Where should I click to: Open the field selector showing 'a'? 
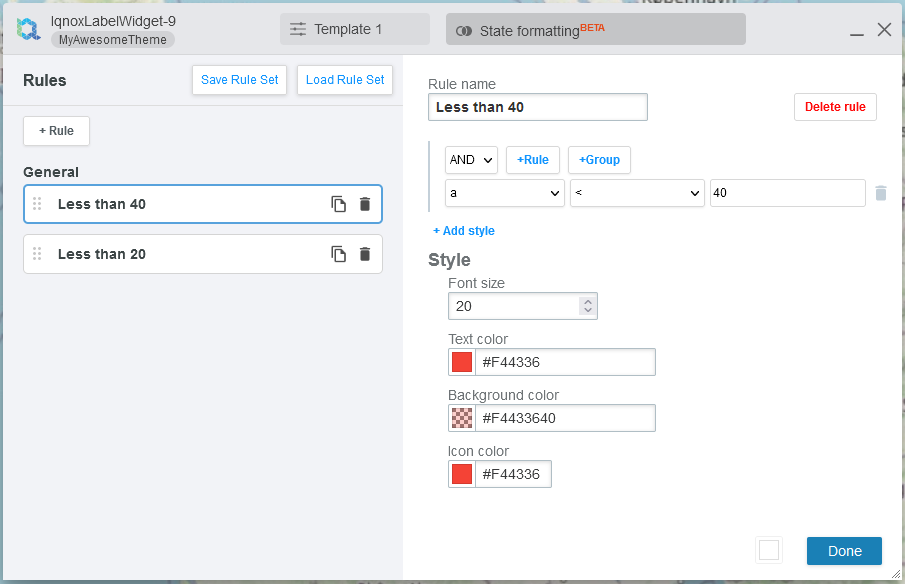pyautogui.click(x=504, y=193)
